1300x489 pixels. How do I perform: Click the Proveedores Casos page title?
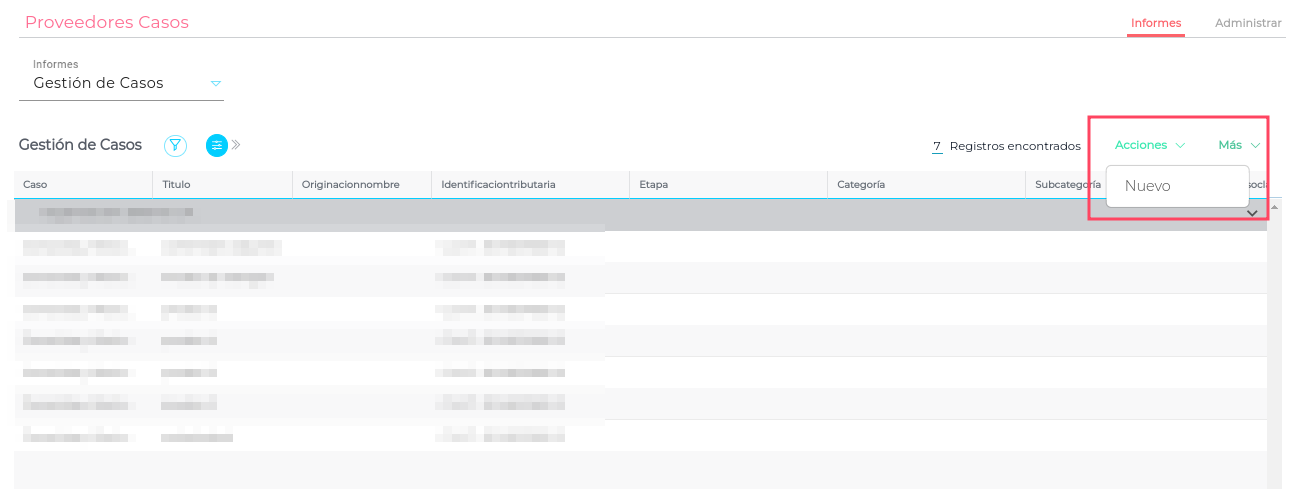click(x=107, y=22)
